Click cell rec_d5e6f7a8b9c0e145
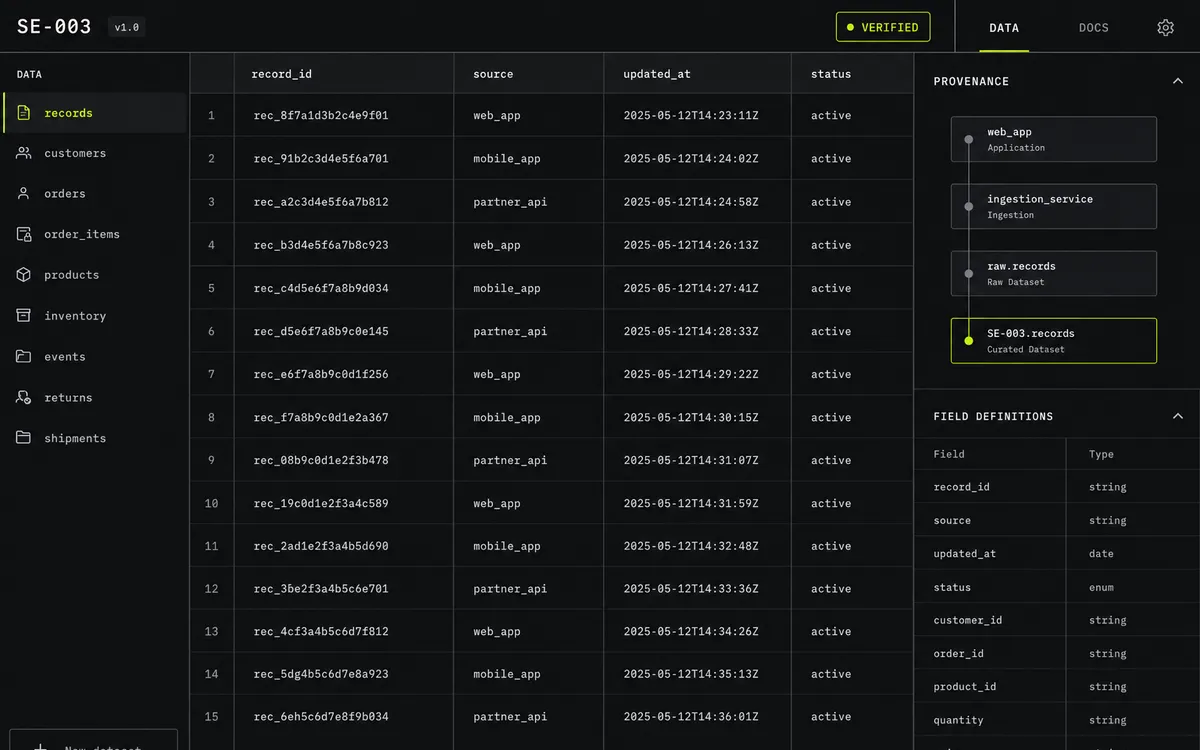This screenshot has width=1200, height=750. tap(321, 331)
